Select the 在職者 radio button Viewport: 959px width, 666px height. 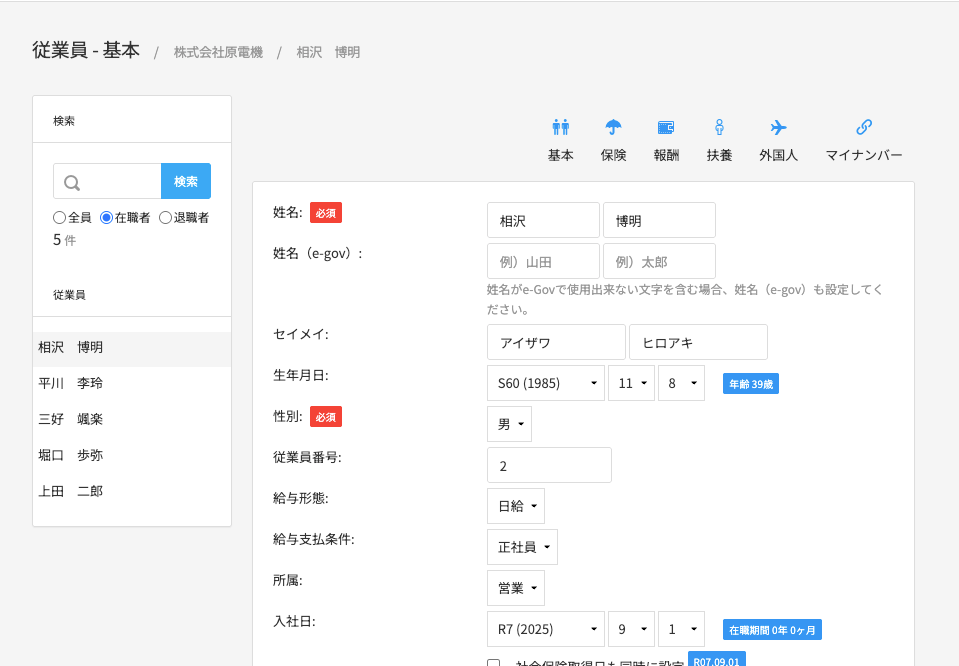[106, 218]
